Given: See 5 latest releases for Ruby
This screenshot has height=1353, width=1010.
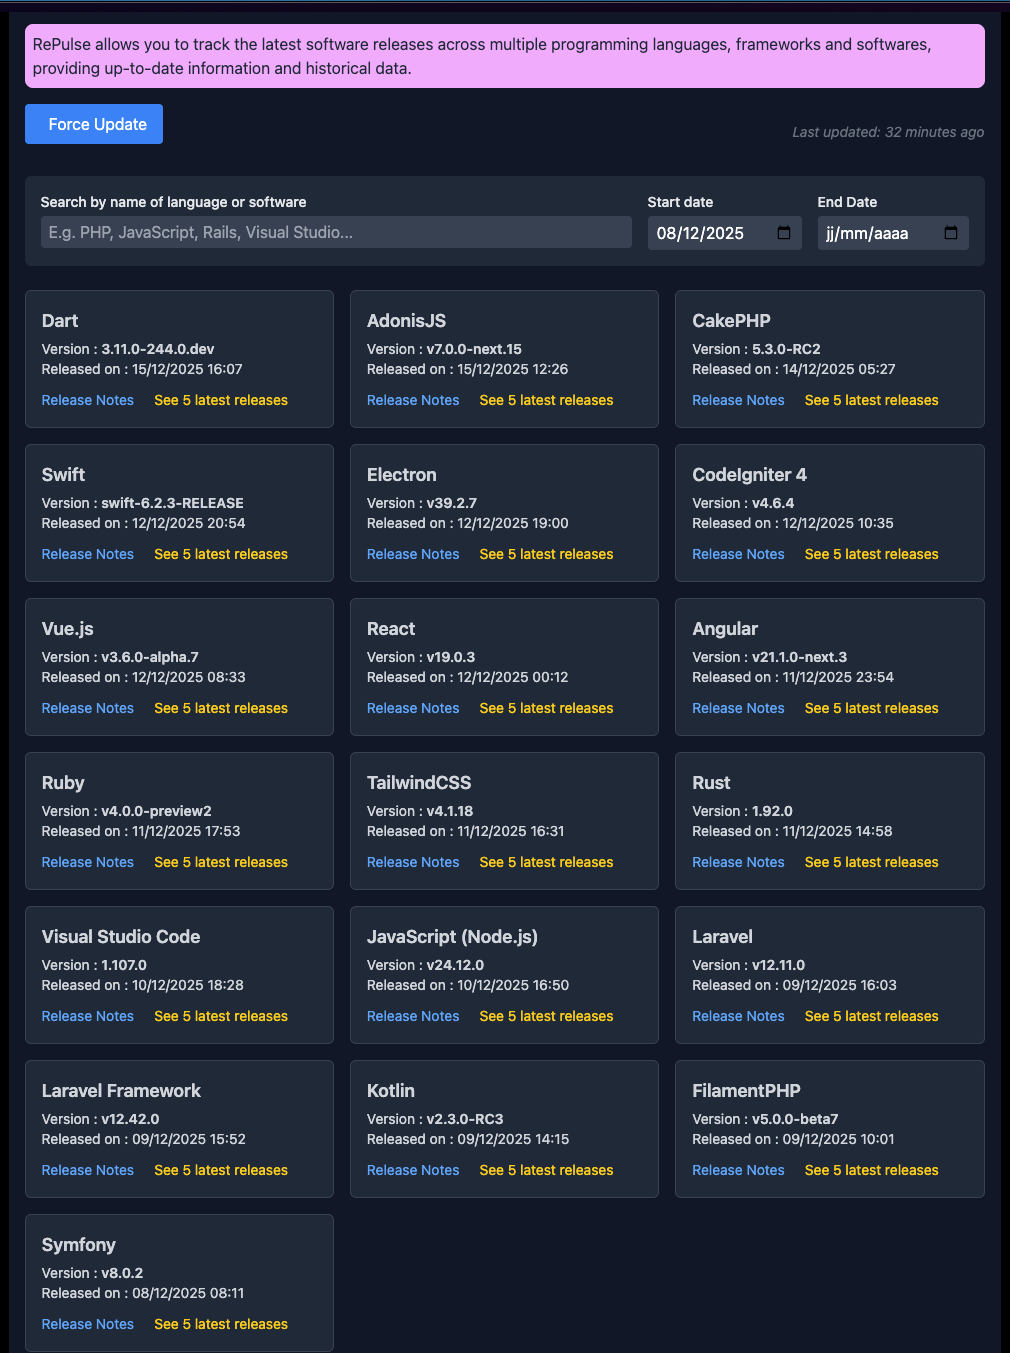Looking at the screenshot, I should pyautogui.click(x=221, y=862).
